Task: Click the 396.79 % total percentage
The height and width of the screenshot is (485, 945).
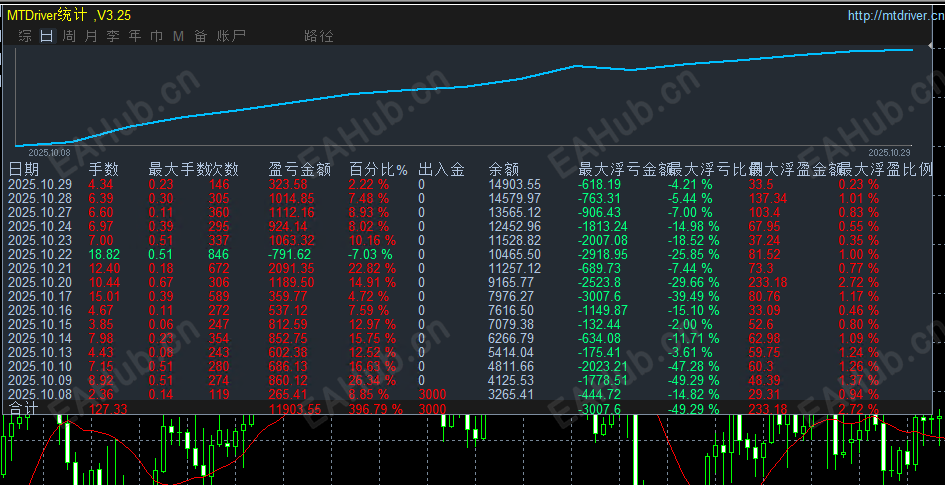Action: (x=375, y=409)
